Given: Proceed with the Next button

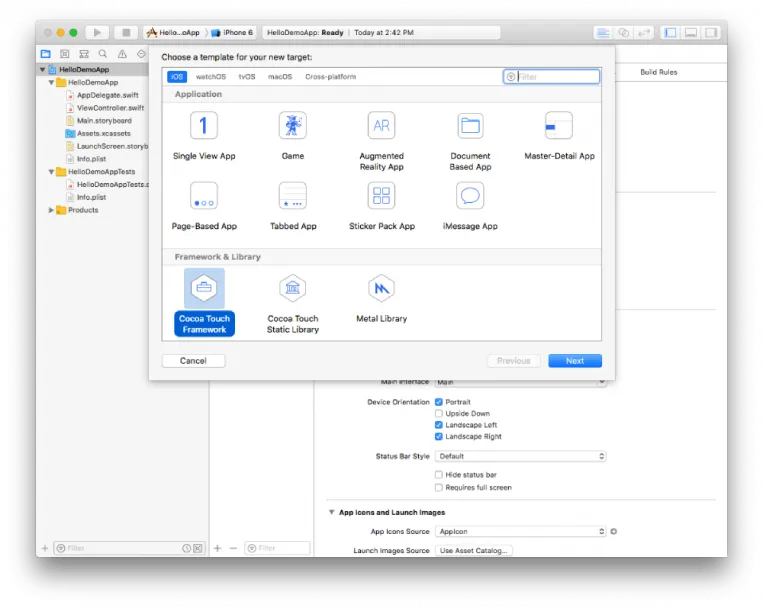Looking at the screenshot, I should tap(575, 361).
